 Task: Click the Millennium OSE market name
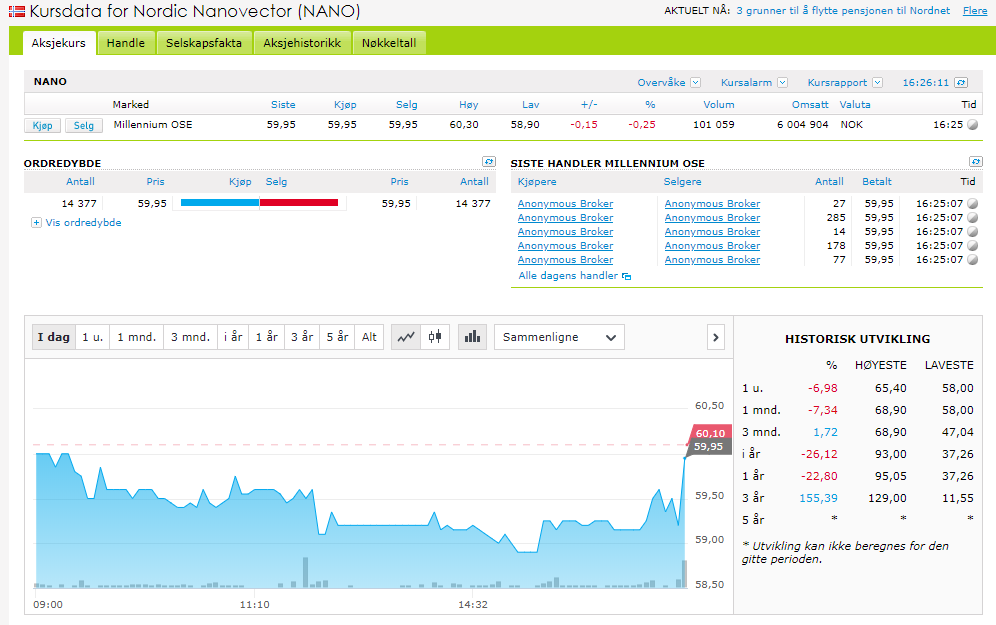pos(152,125)
